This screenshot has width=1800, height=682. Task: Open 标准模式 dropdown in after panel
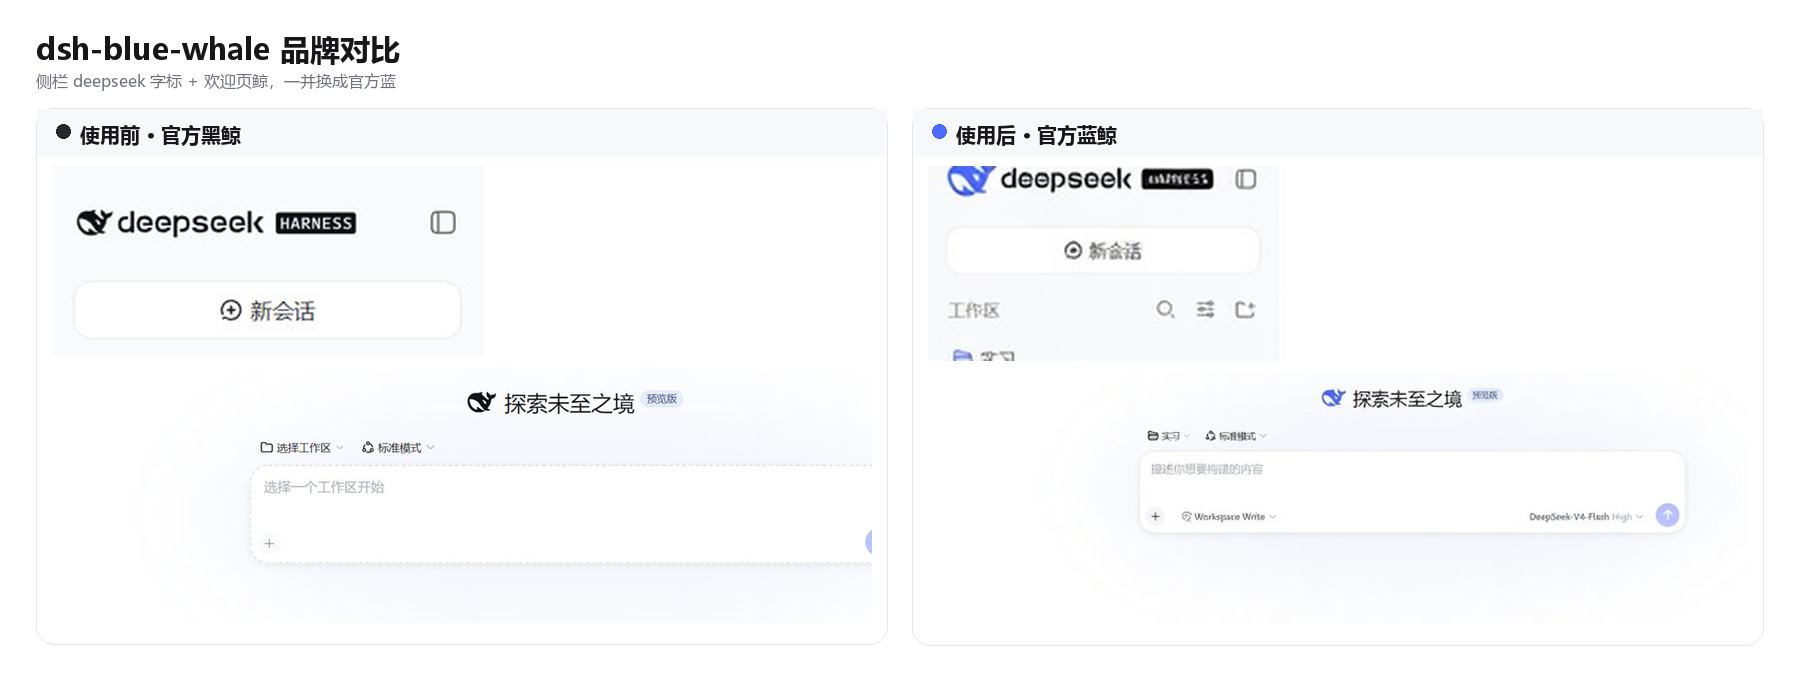coord(1236,435)
